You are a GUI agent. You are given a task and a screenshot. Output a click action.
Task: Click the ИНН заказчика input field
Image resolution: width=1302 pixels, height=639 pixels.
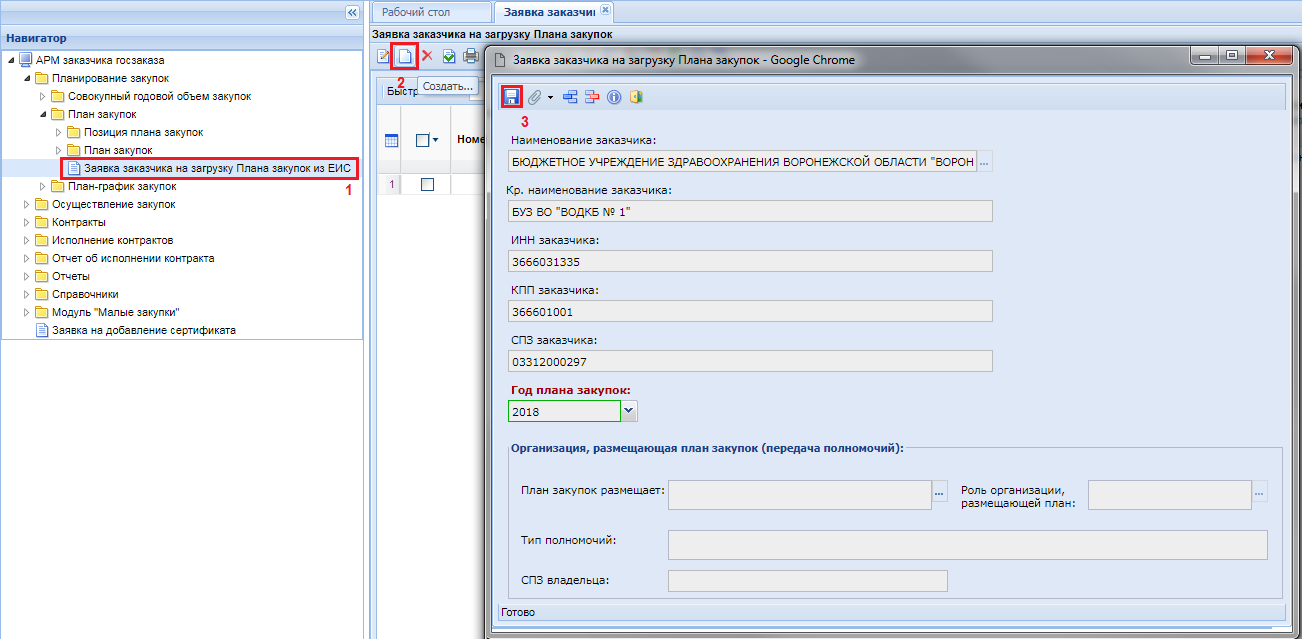[750, 261]
